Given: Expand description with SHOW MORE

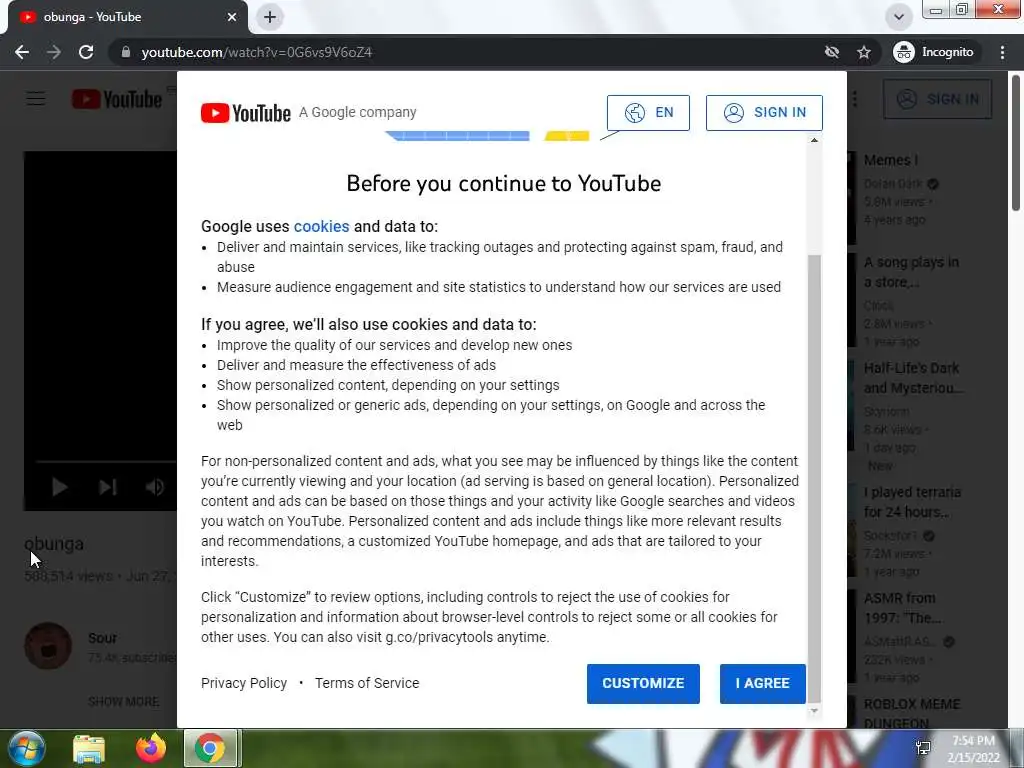Looking at the screenshot, I should [123, 701].
